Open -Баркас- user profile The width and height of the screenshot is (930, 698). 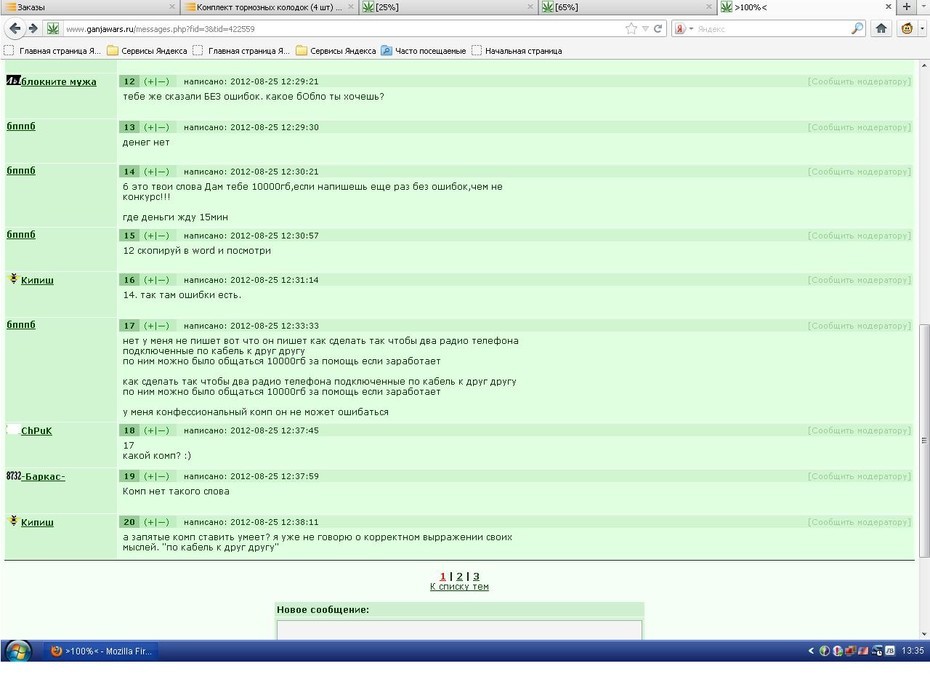pos(44,476)
